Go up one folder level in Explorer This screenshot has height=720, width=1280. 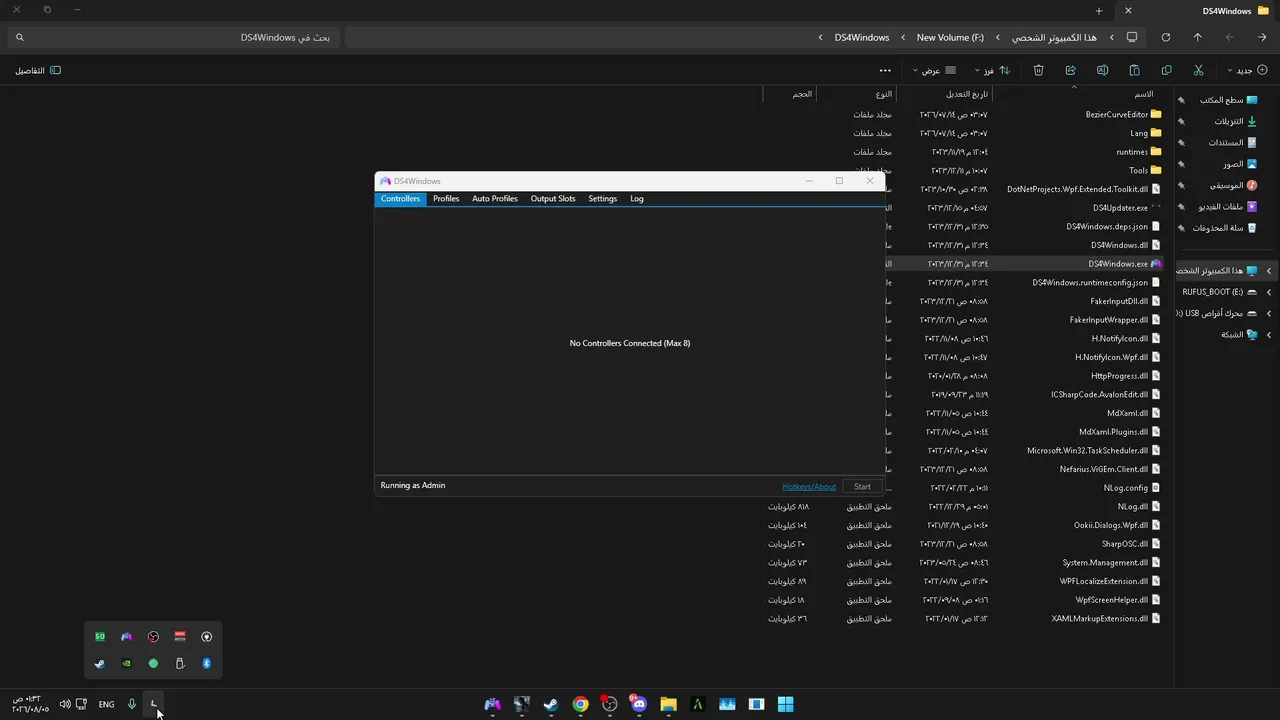(1197, 37)
